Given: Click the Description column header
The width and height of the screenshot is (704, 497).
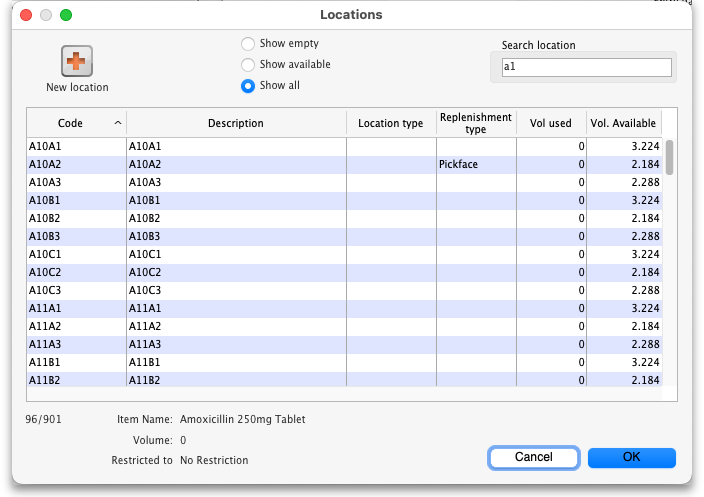Looking at the screenshot, I should pyautogui.click(x=235, y=123).
